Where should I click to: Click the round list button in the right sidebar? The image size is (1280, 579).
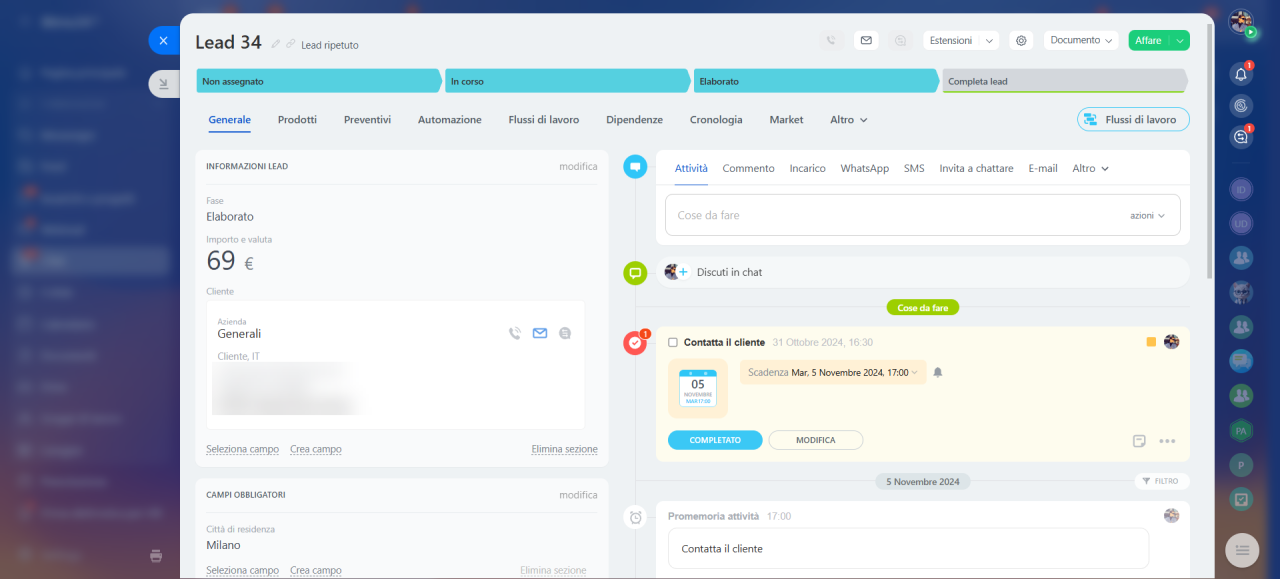click(1242, 549)
